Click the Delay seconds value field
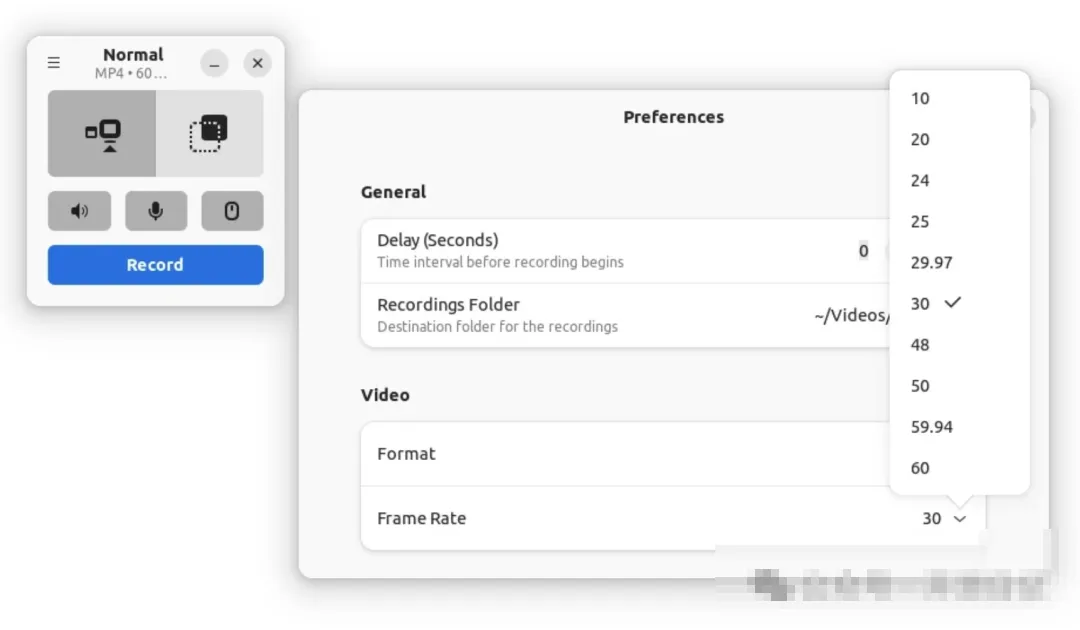Image resolution: width=1080 pixels, height=630 pixels. pos(864,251)
